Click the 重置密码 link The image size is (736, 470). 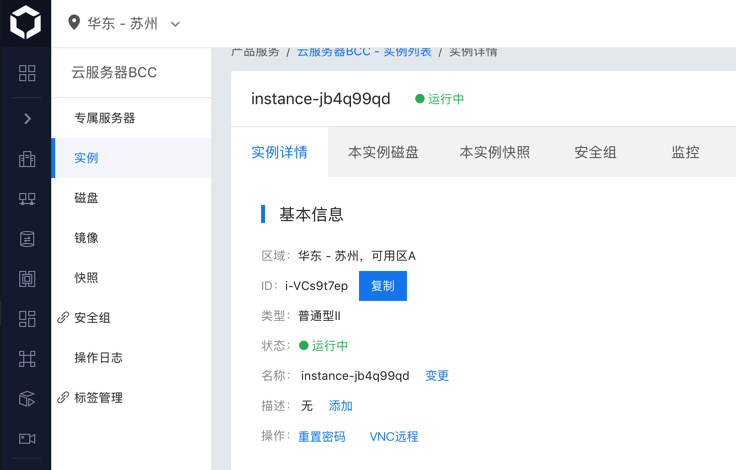[x=321, y=437]
